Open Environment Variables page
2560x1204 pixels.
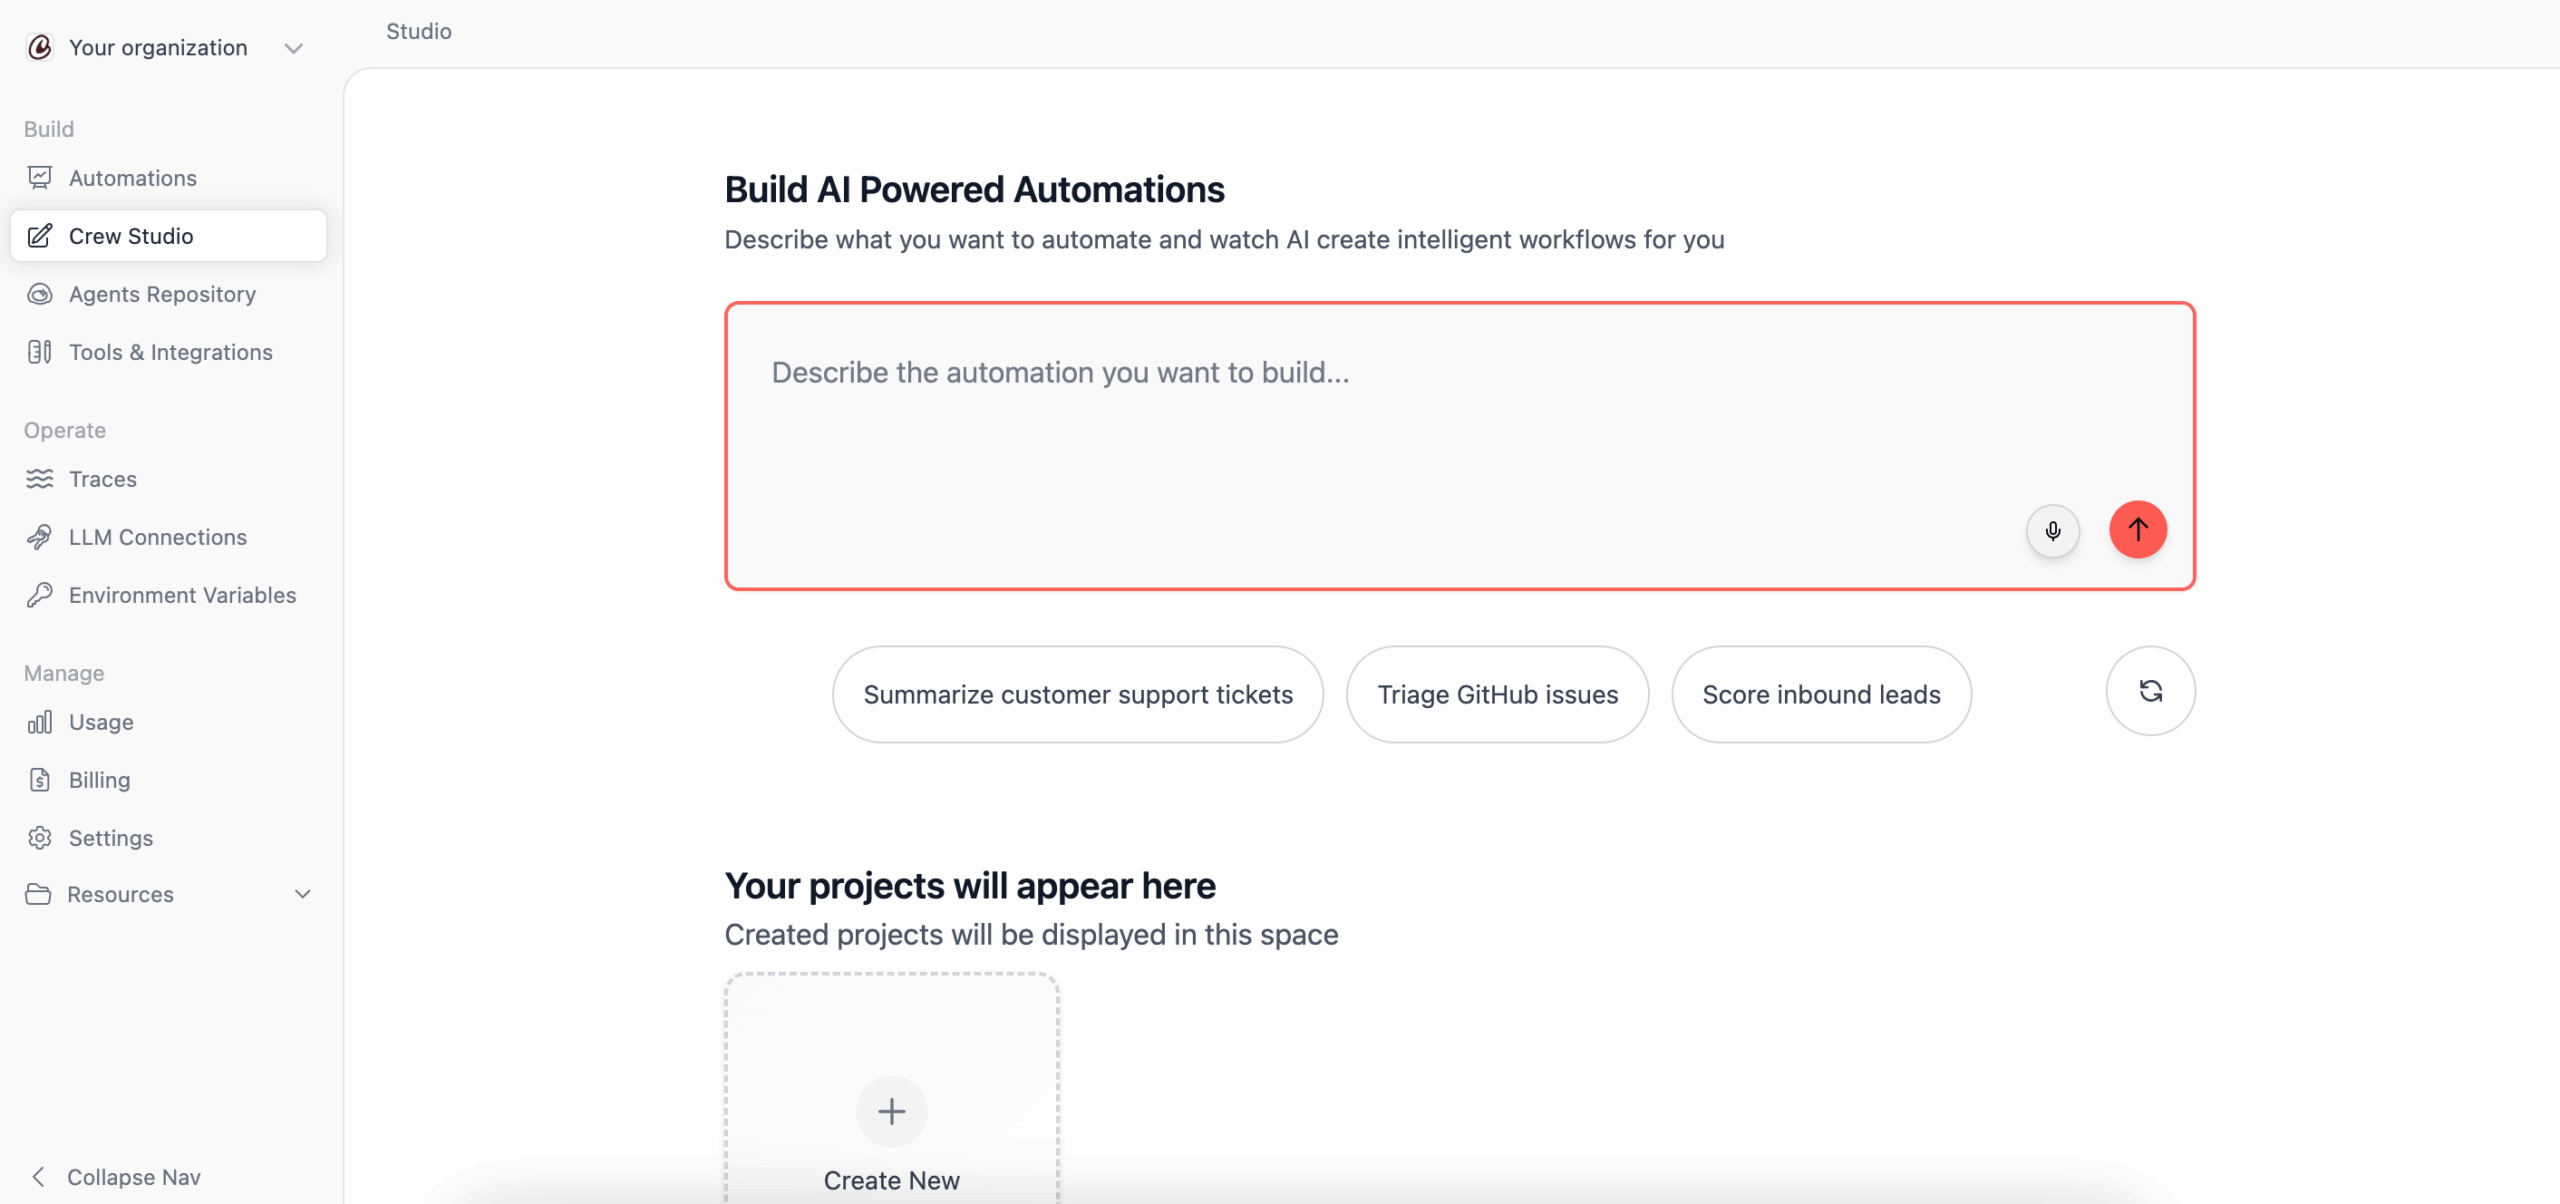182,595
